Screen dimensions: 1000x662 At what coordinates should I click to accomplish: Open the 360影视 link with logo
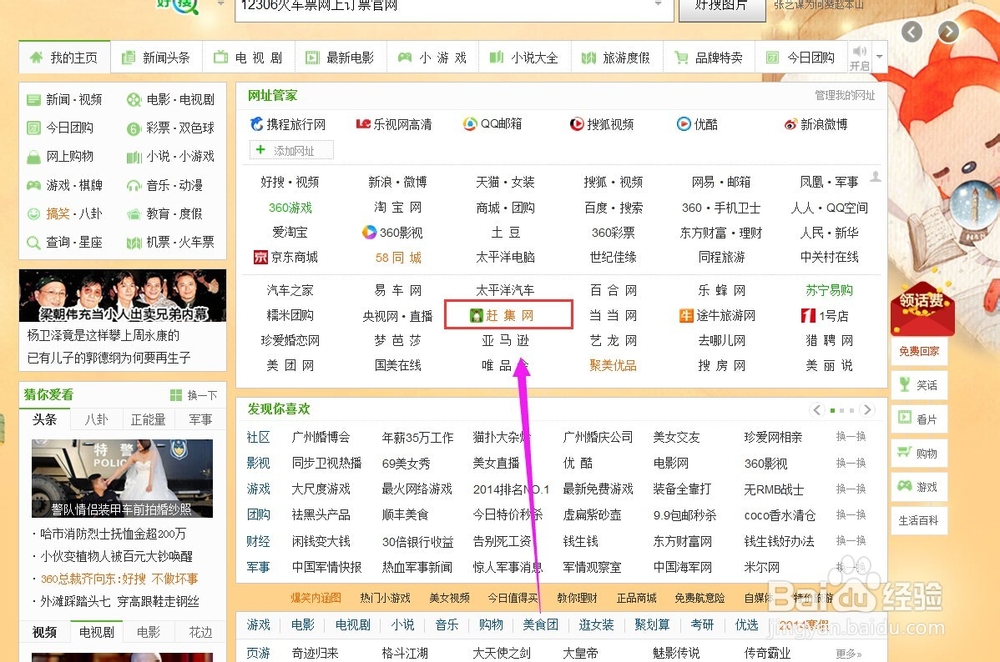(x=392, y=233)
